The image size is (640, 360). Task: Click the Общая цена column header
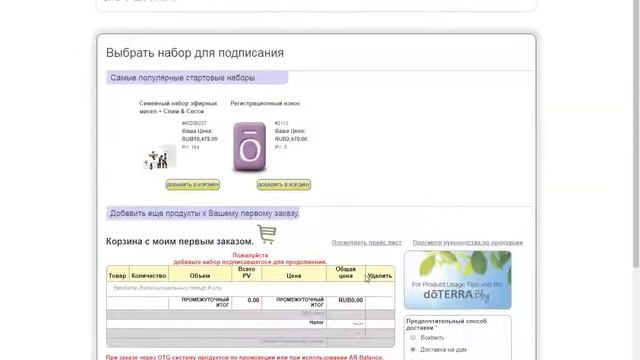click(346, 273)
